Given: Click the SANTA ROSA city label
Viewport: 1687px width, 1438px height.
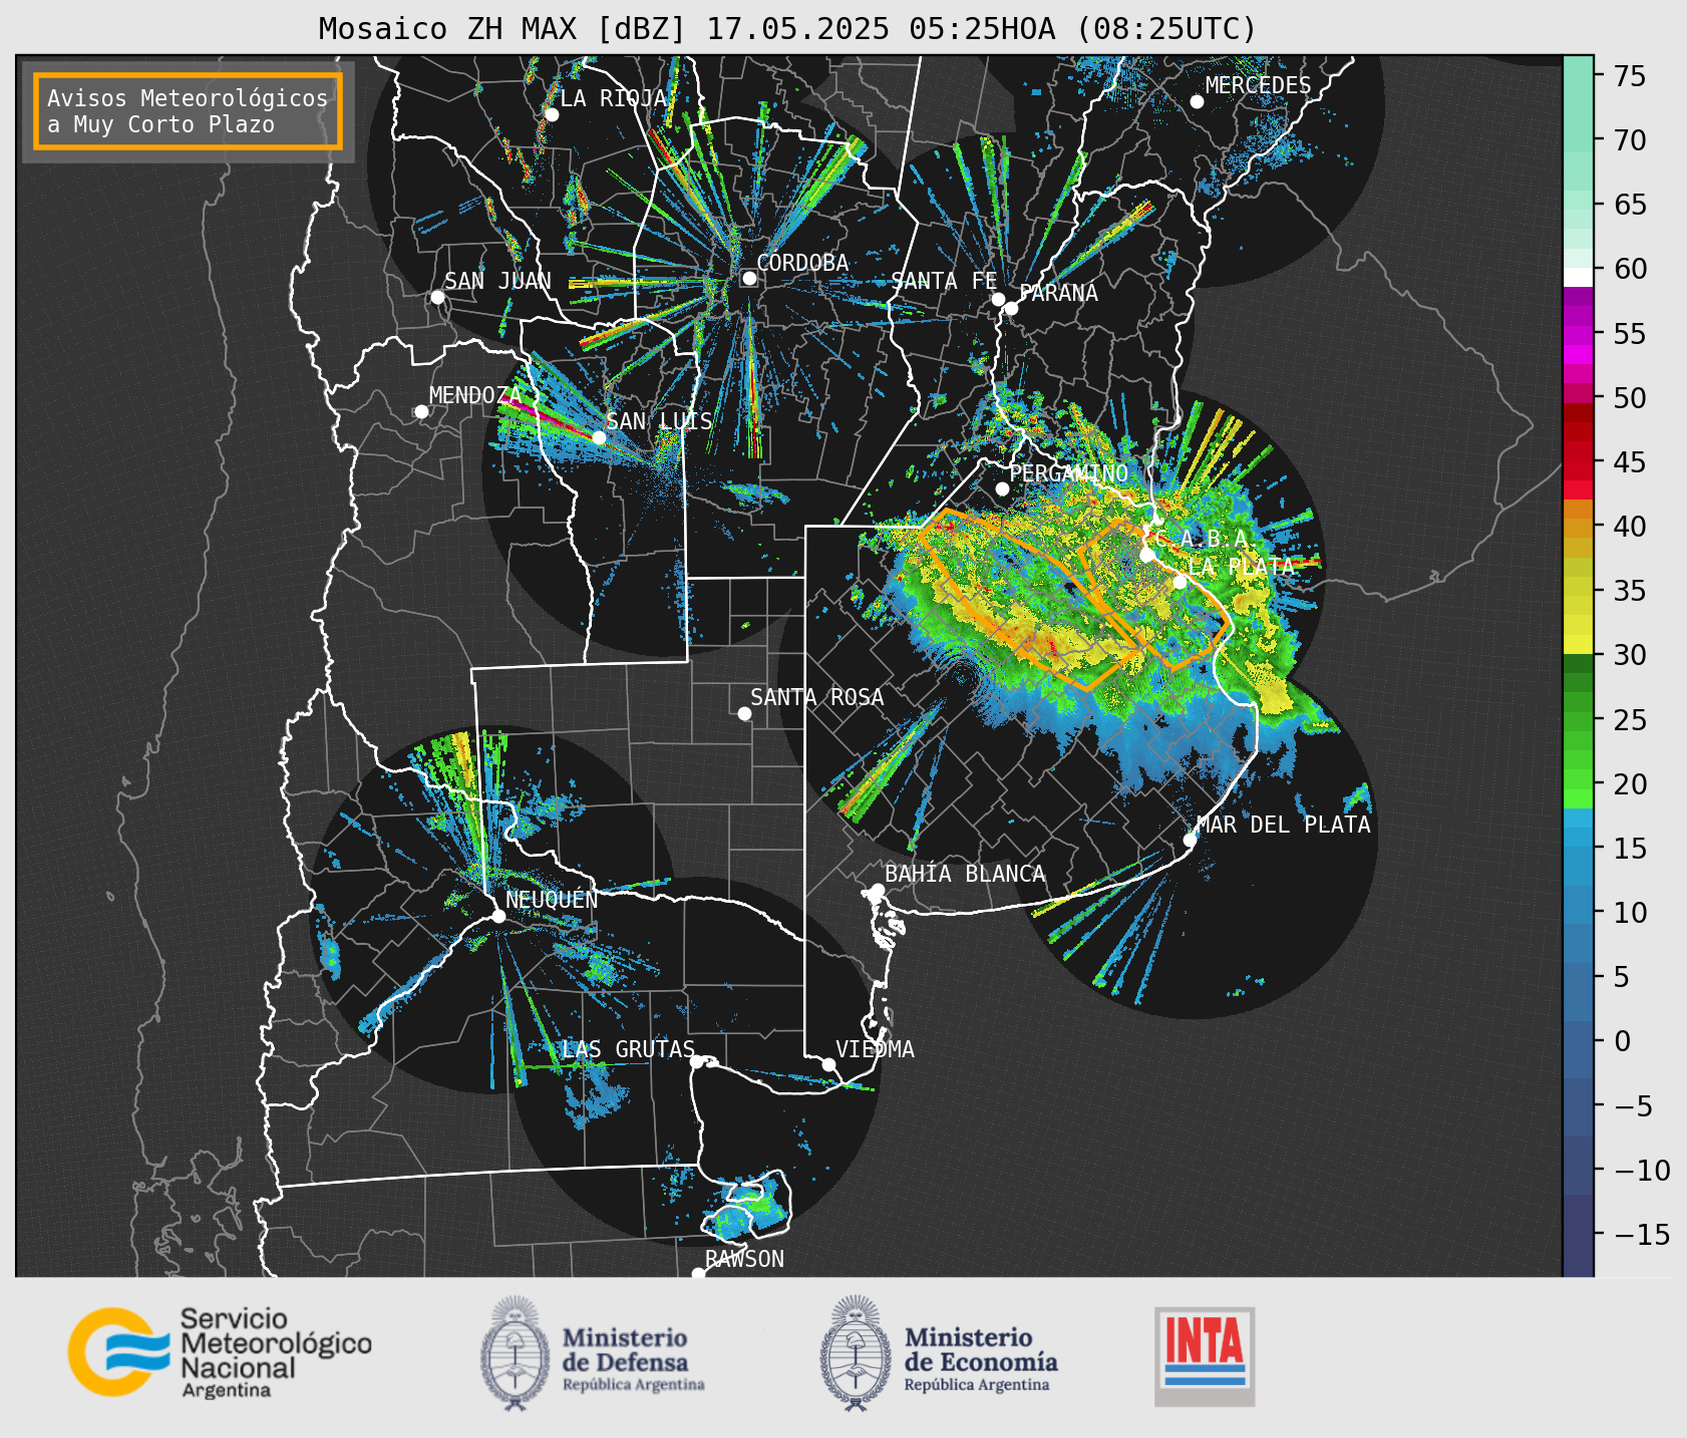Looking at the screenshot, I should pyautogui.click(x=817, y=697).
